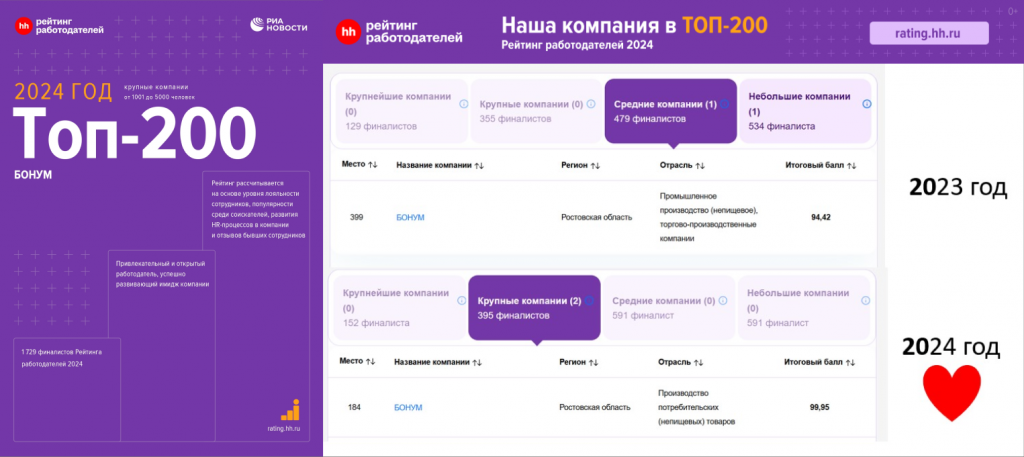Select the Небольшие компании (0) tab
Viewport: 1024px width, 457px height.
click(x=804, y=308)
